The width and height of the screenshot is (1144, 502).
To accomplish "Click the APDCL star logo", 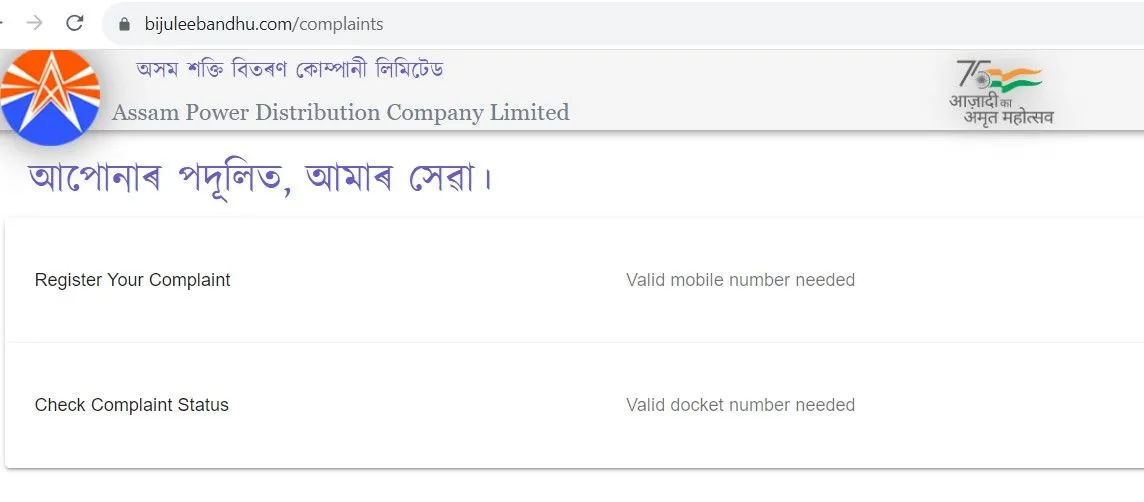I will coord(49,97).
